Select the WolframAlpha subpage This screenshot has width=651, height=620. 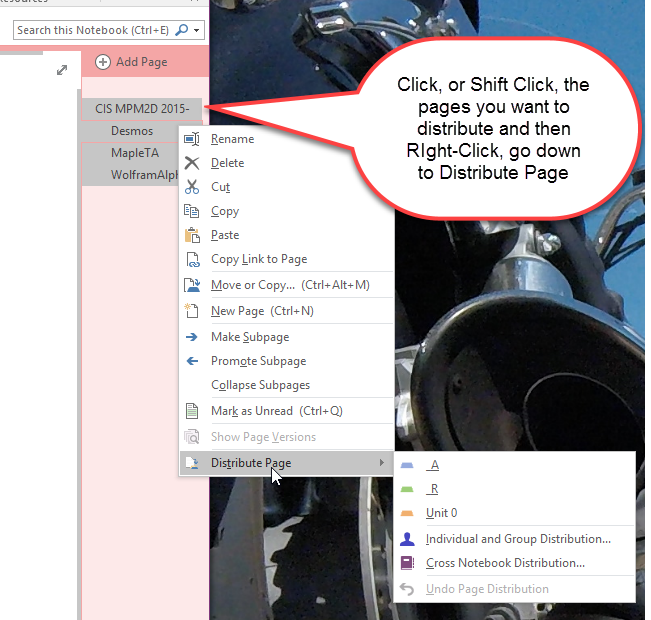[x=131, y=175]
